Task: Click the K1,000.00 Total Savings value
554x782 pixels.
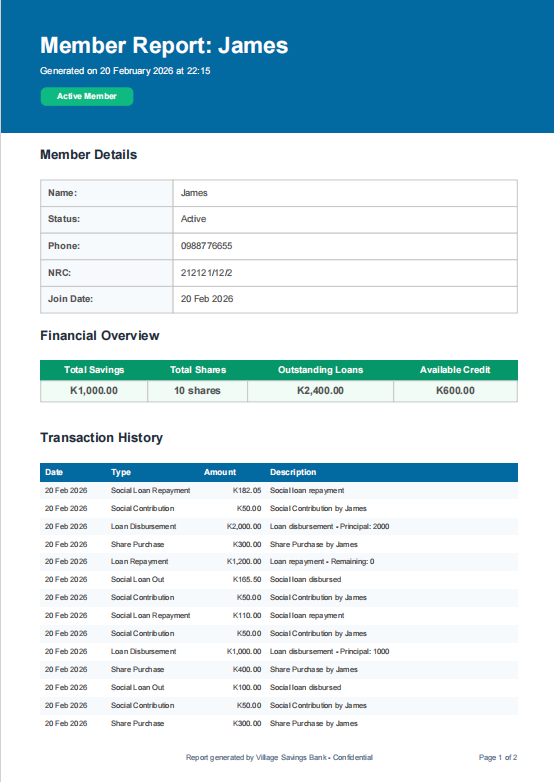Action: point(94,391)
